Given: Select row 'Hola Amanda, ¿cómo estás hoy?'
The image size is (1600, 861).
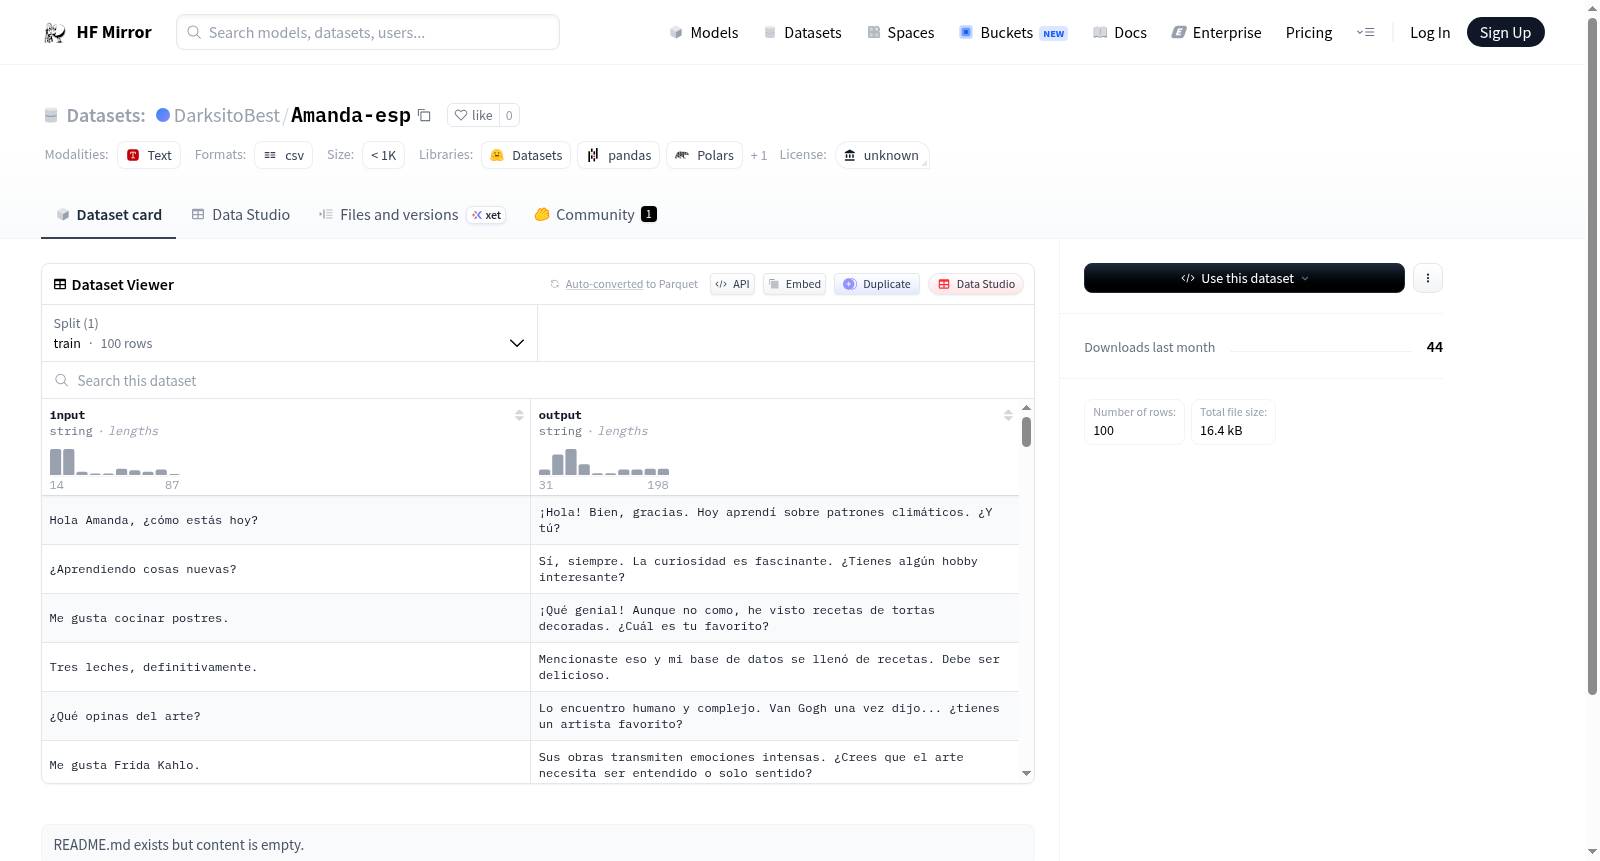Looking at the screenshot, I should tap(530, 520).
